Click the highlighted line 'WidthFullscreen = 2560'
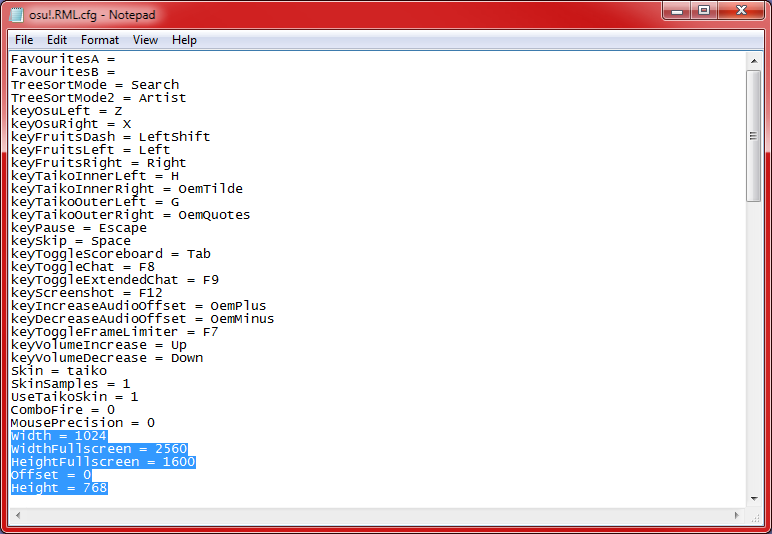Screen dimensions: 772x534 [99, 449]
